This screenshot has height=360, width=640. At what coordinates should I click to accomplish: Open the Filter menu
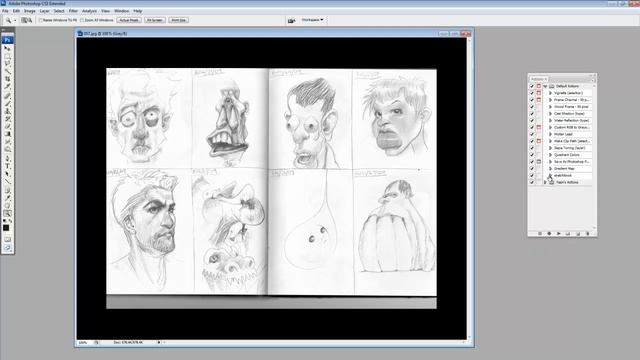pos(73,11)
